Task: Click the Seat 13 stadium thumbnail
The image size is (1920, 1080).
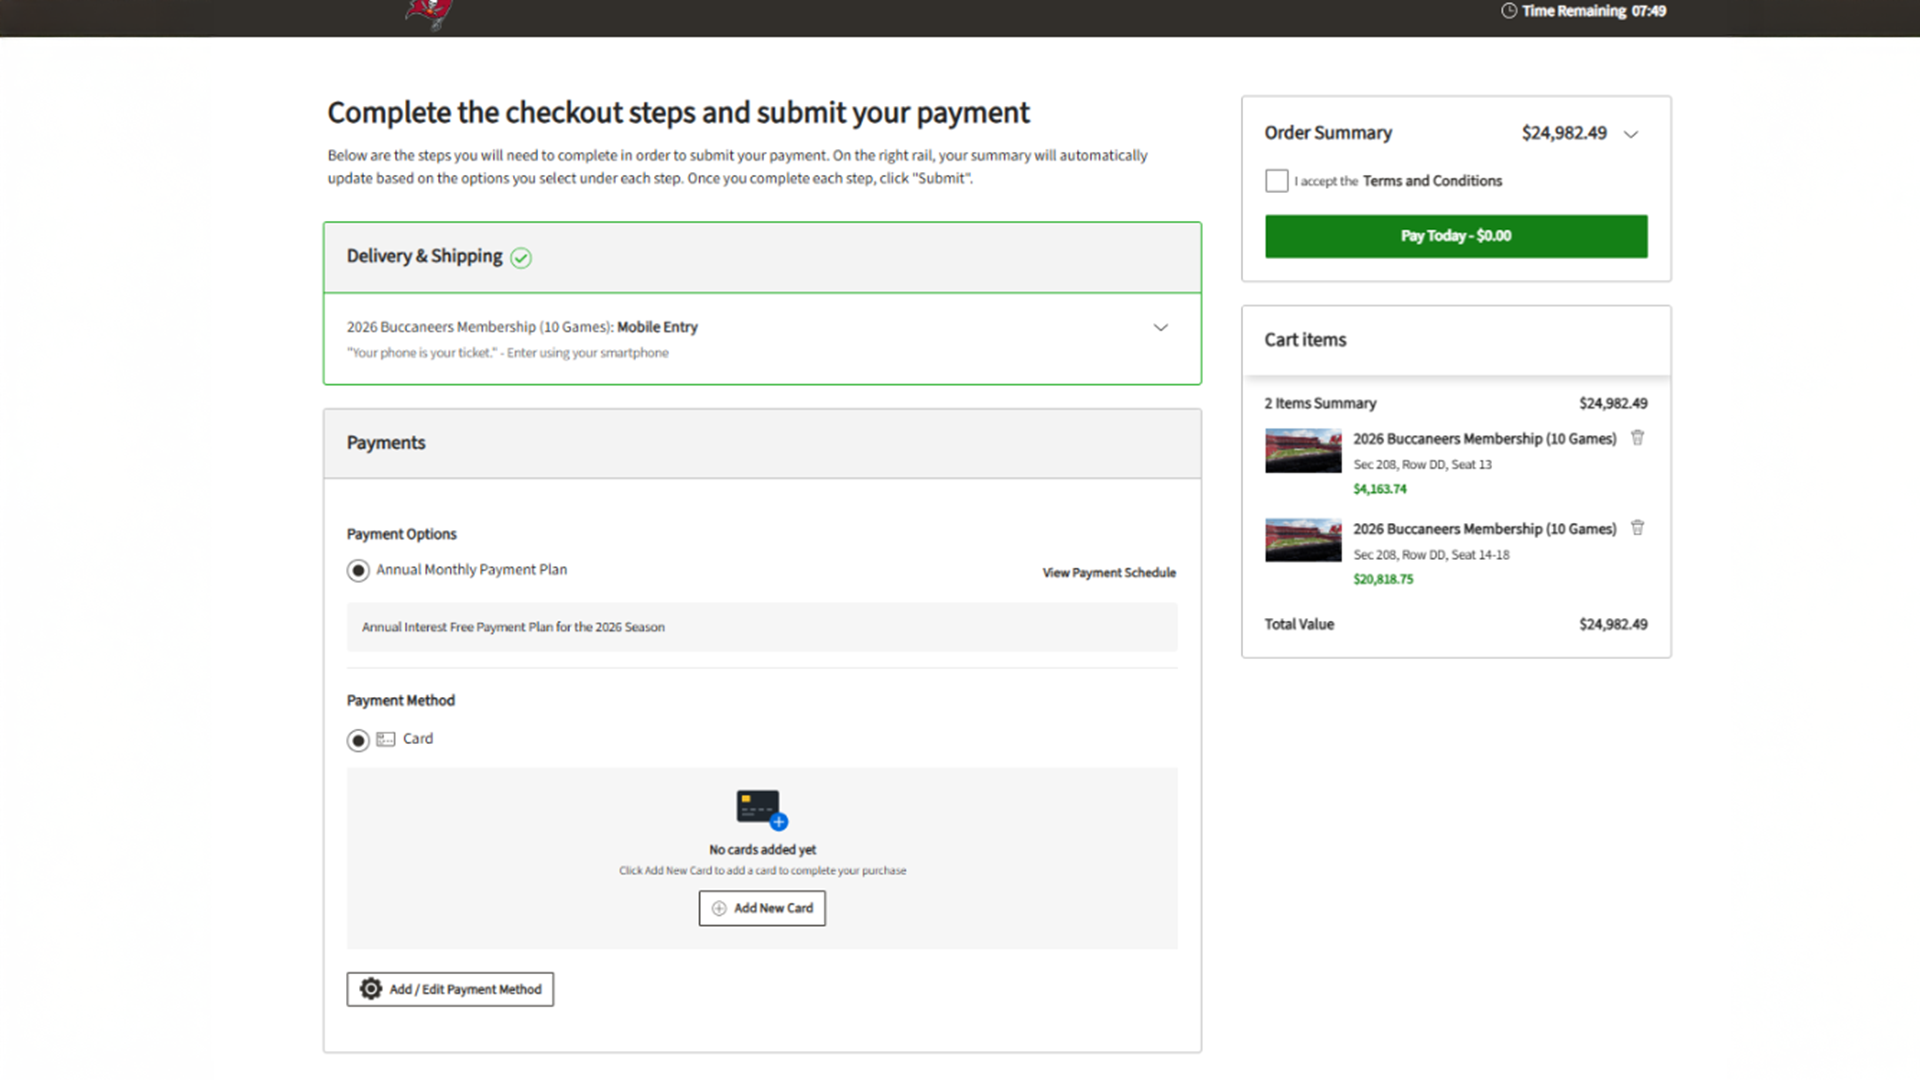Action: 1303,451
